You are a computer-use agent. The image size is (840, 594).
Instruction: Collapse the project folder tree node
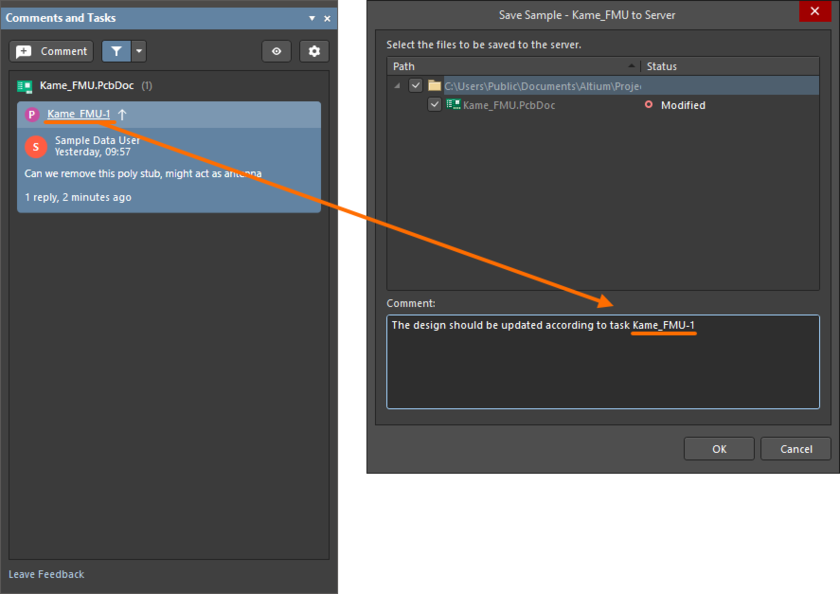pos(398,86)
